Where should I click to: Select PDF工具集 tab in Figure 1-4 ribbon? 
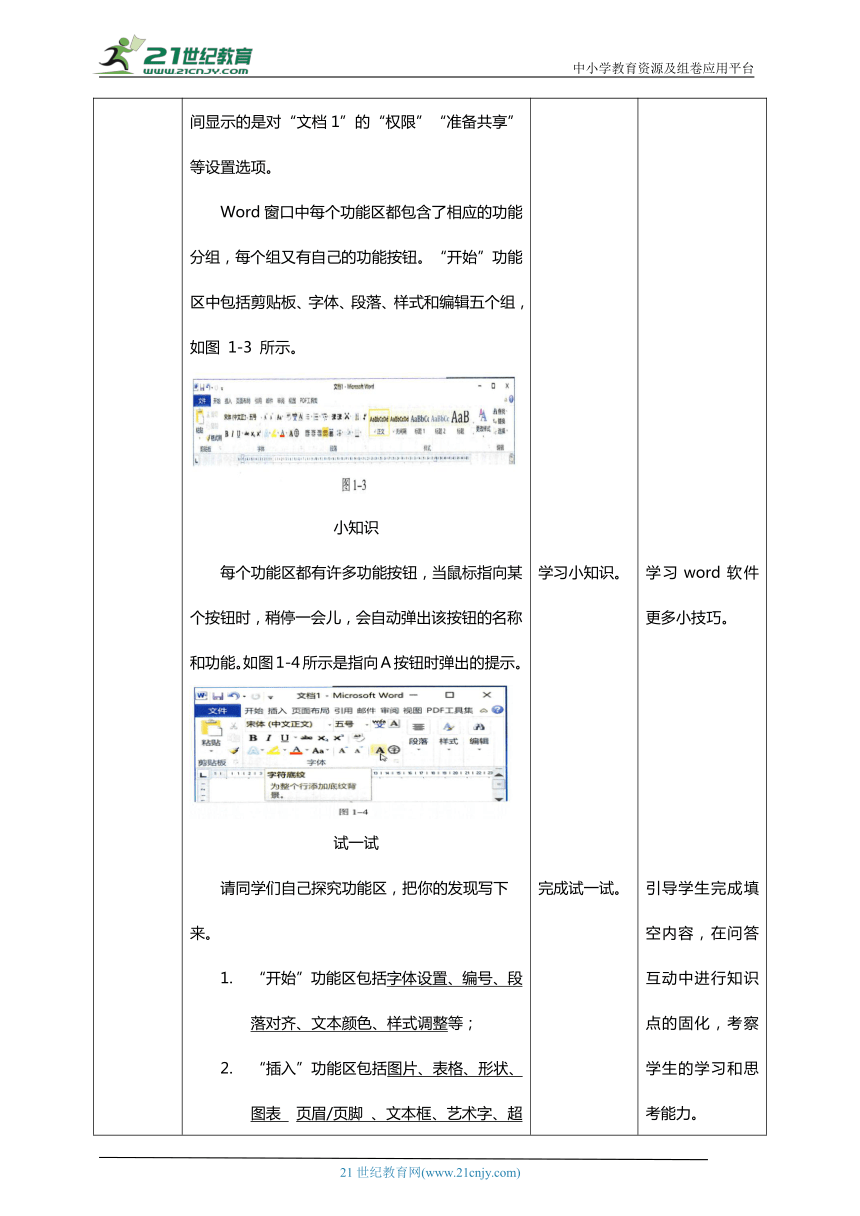(x=450, y=710)
